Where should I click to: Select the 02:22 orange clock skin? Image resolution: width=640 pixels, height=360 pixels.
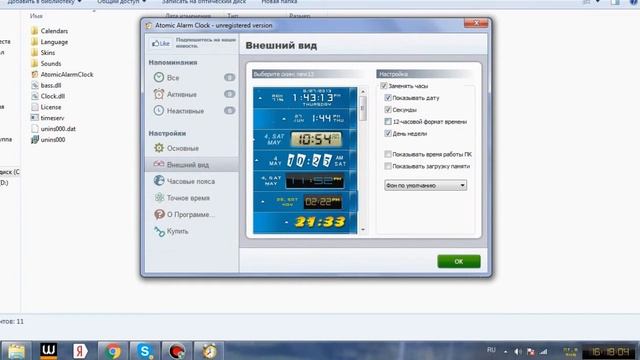[x=305, y=202]
